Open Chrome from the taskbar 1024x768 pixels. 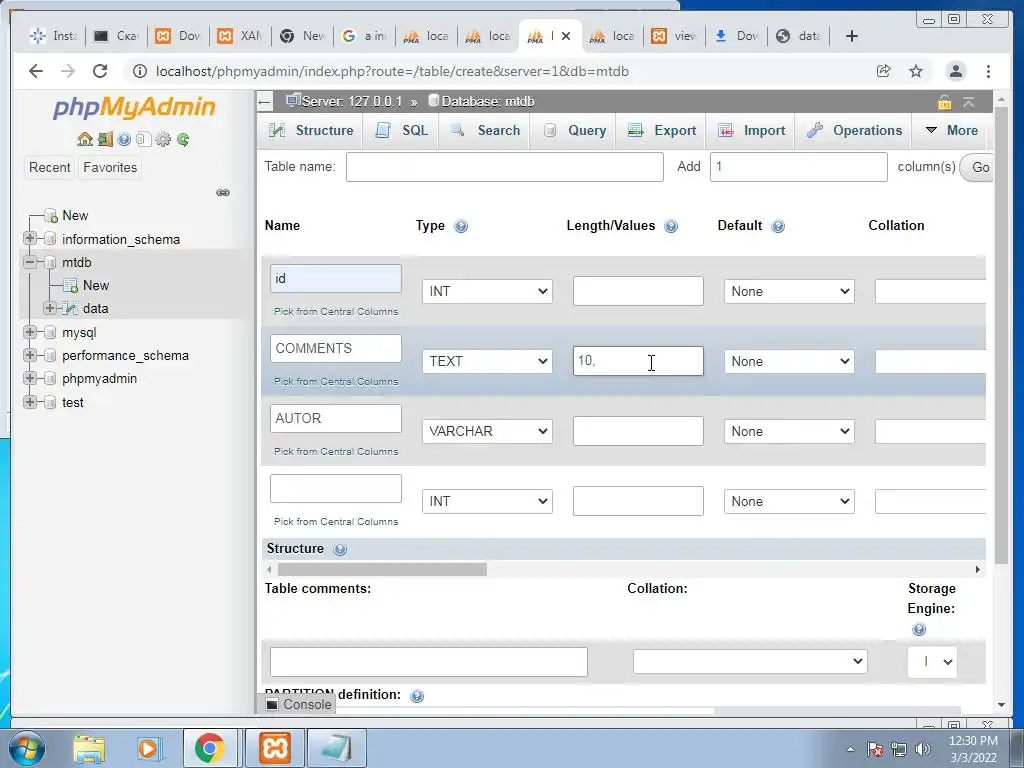[x=209, y=748]
